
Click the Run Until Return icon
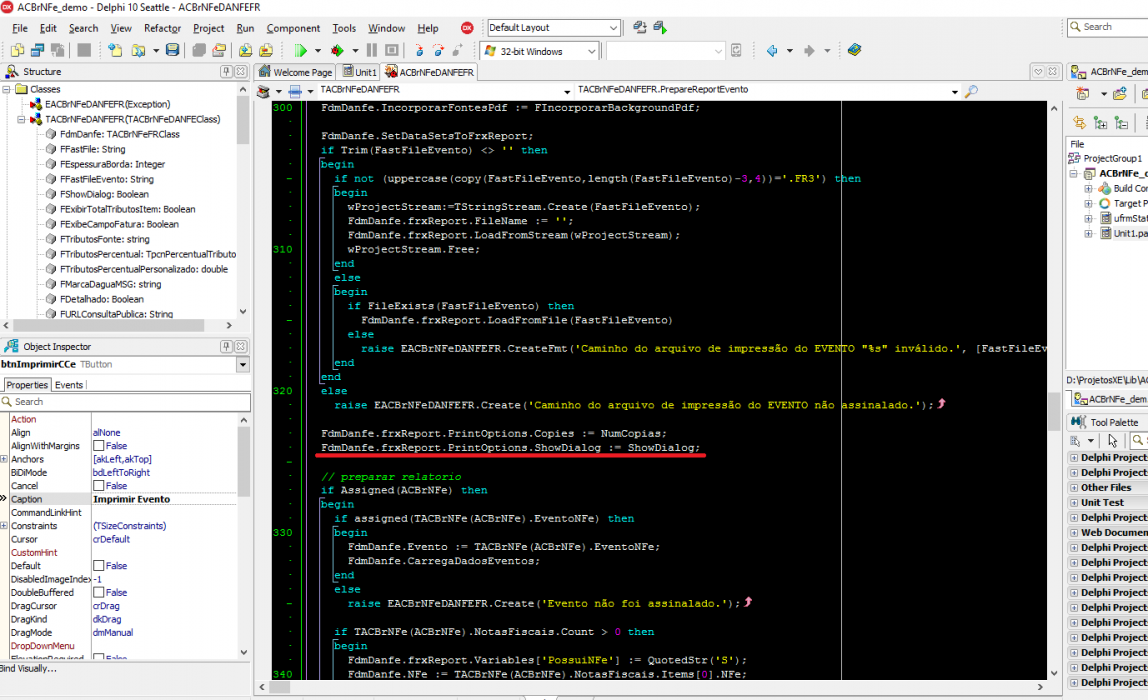point(457,51)
